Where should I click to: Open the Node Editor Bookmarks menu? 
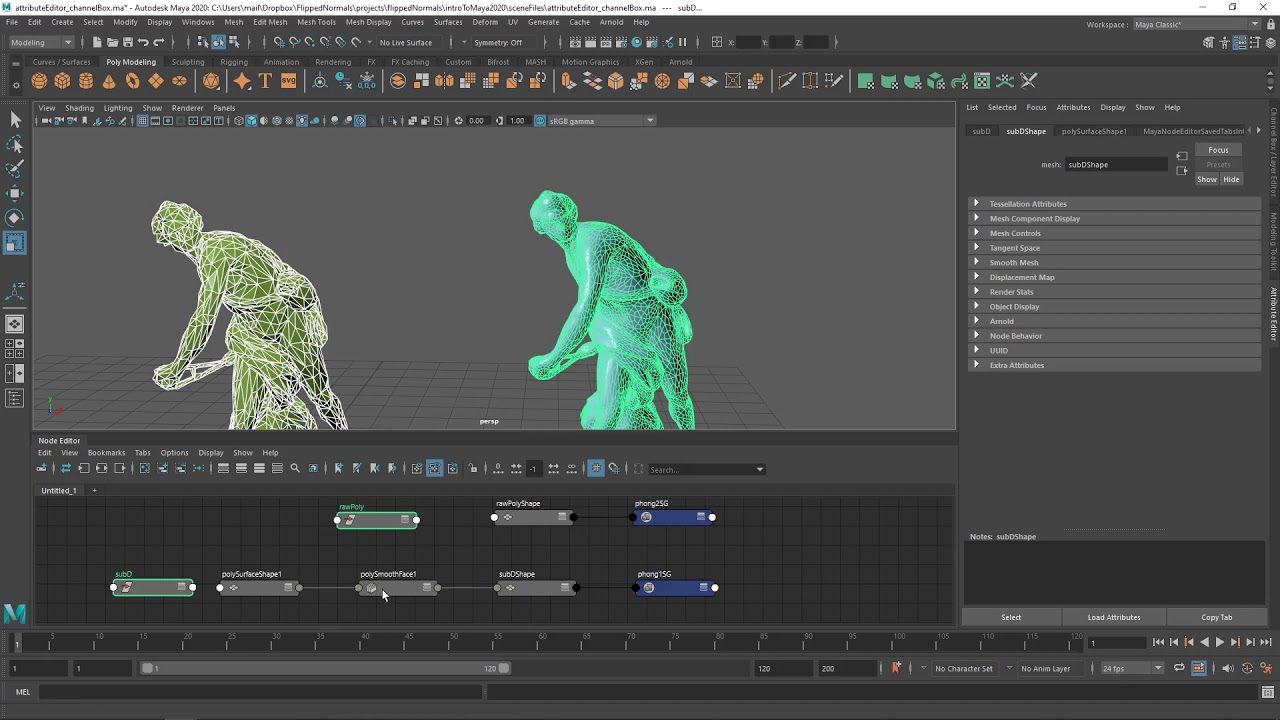coord(106,453)
